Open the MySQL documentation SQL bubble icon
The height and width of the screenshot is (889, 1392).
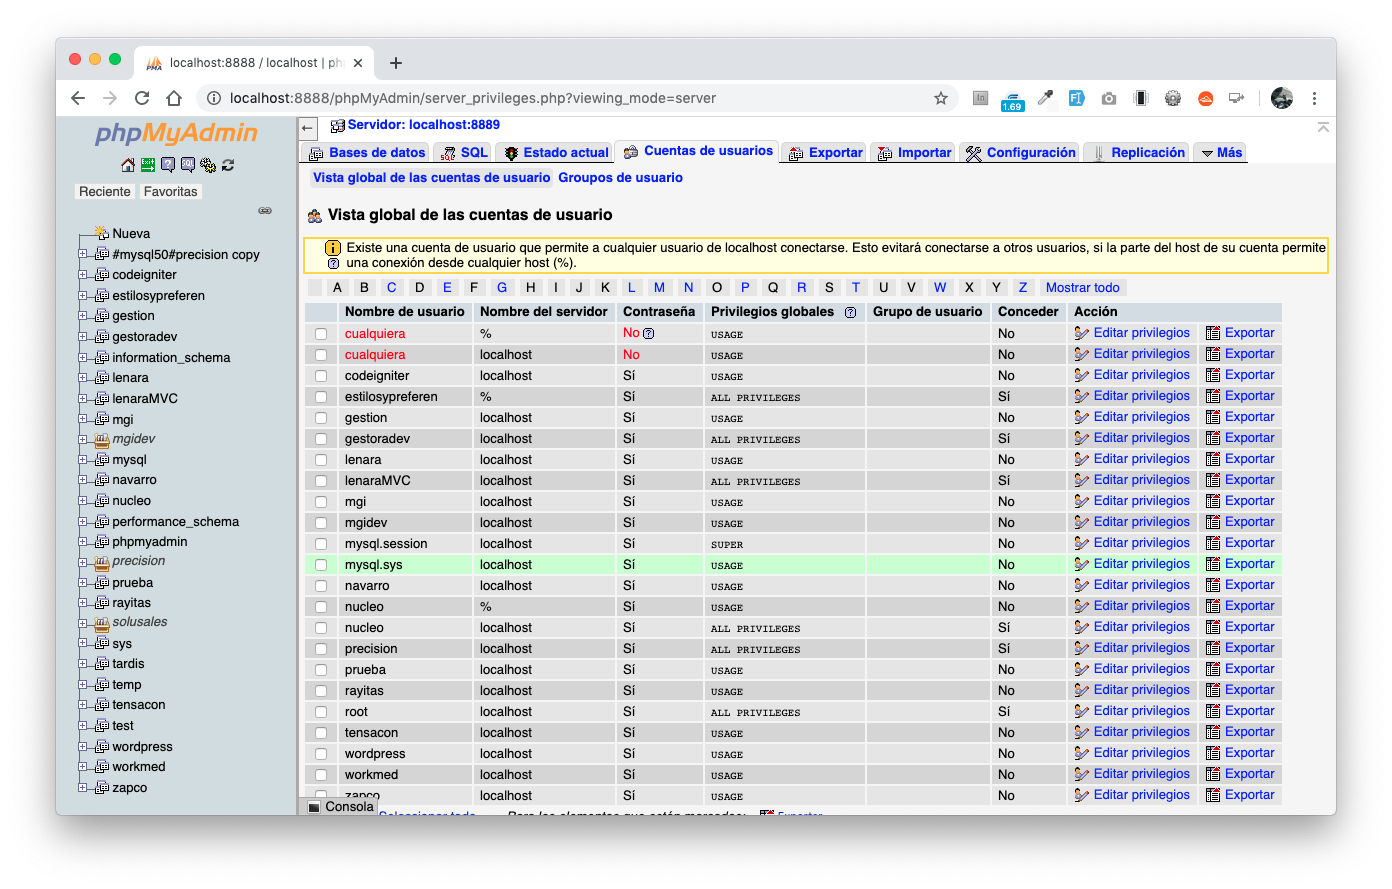point(187,165)
